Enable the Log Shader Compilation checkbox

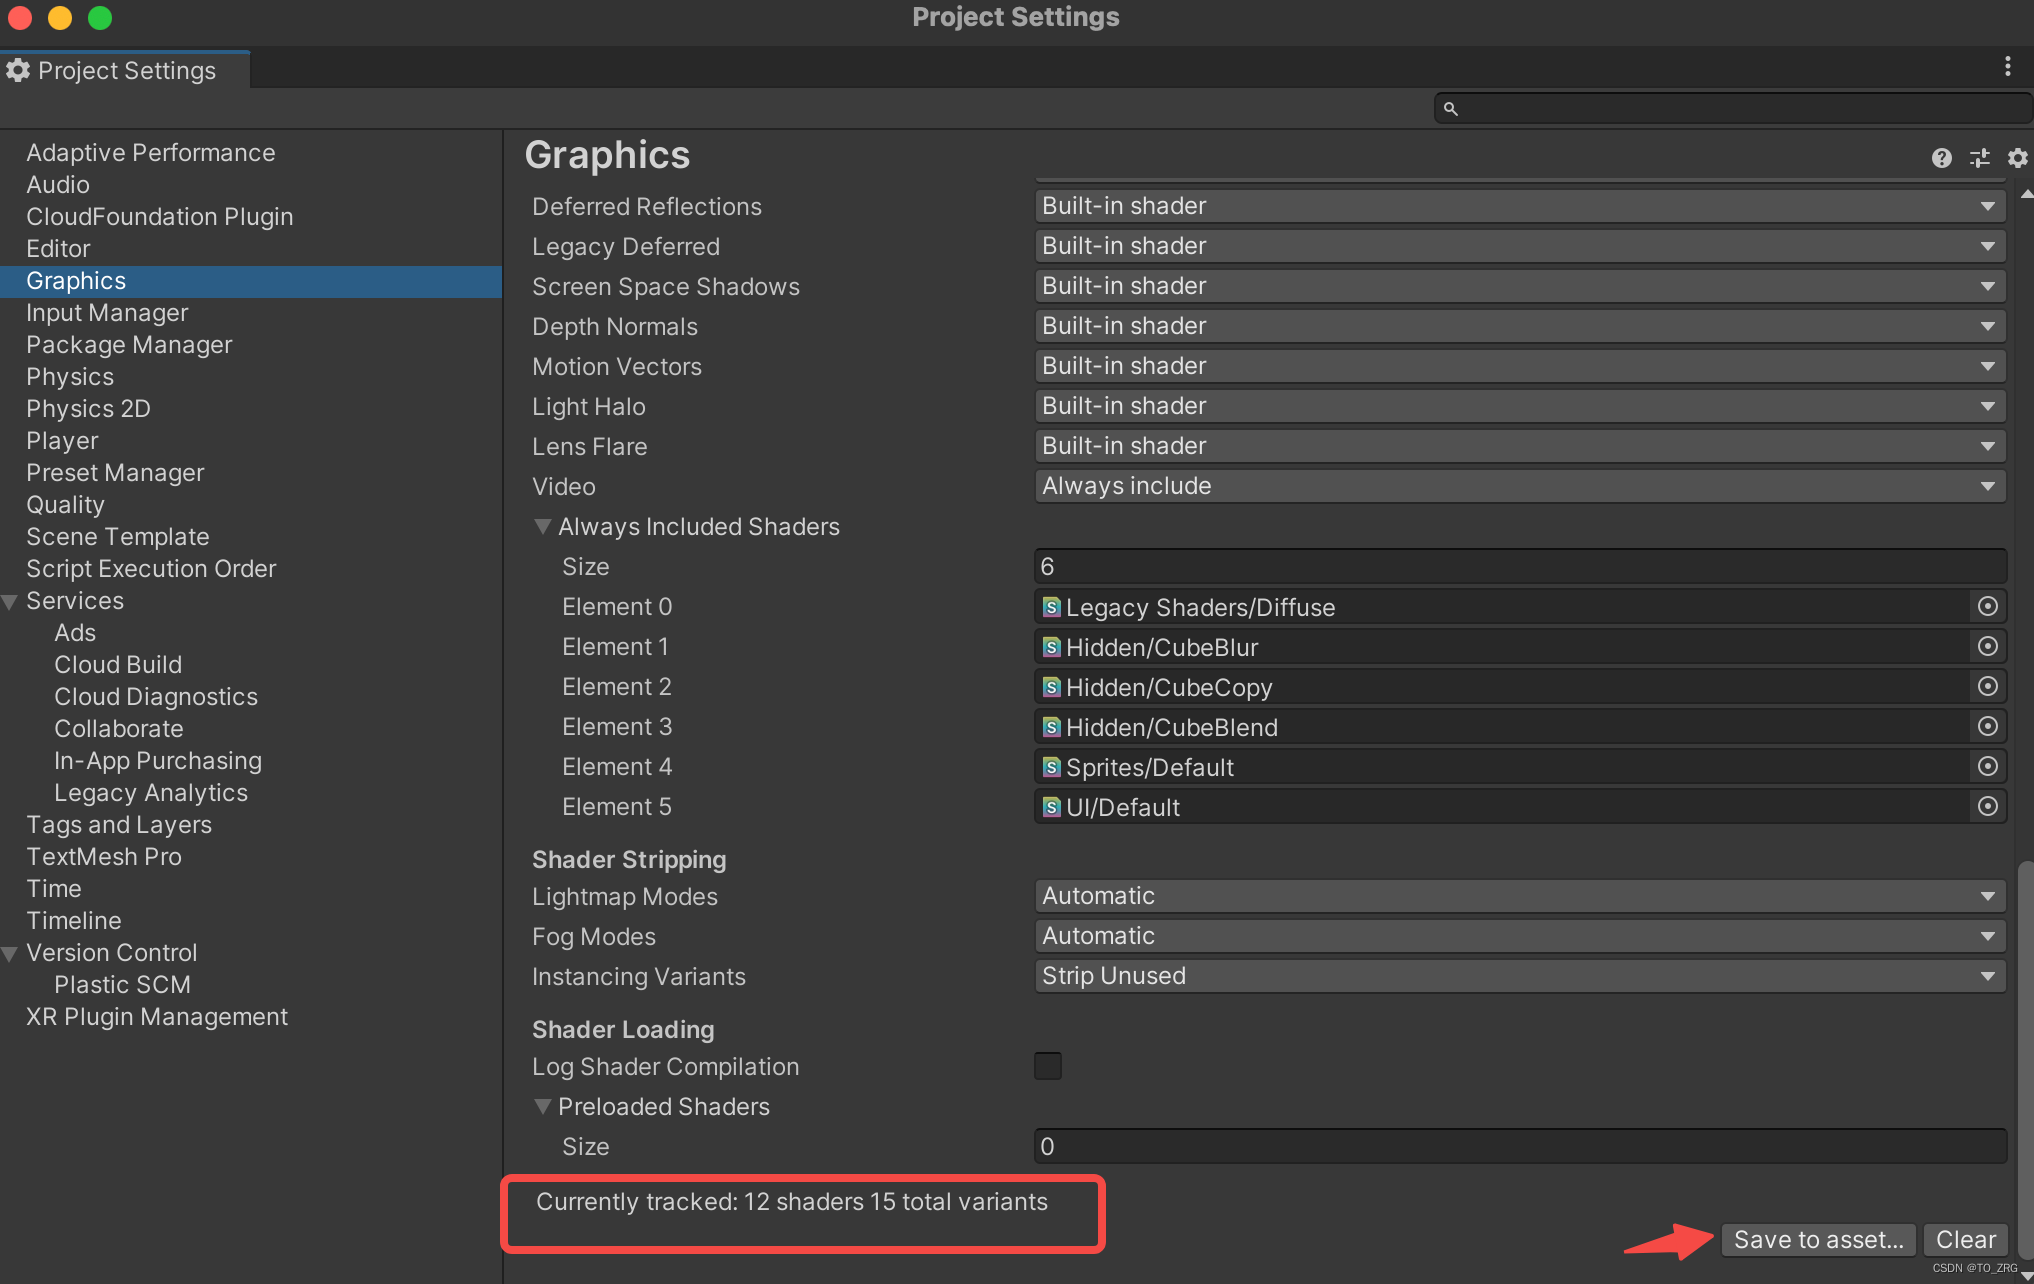point(1047,1066)
